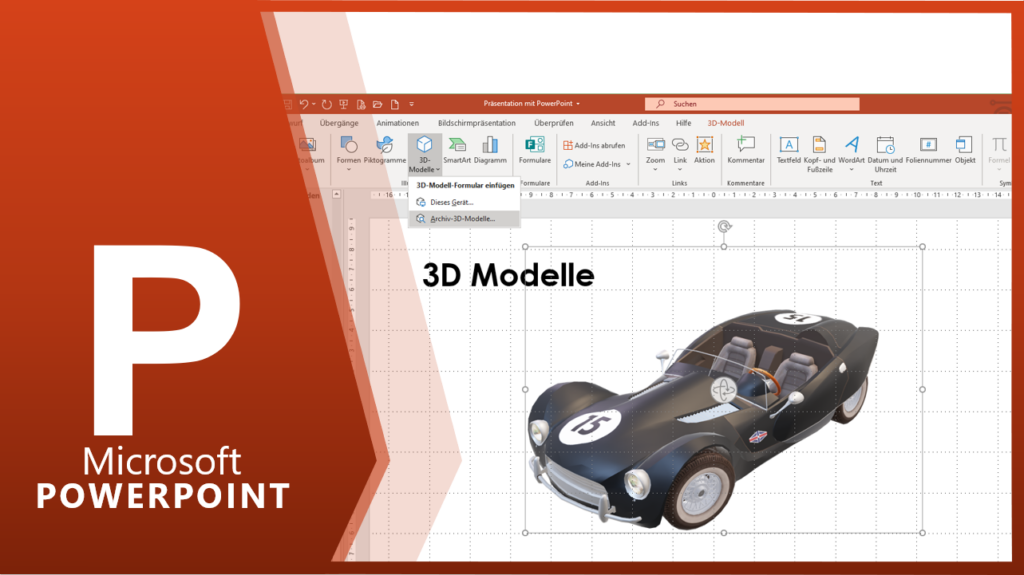The width and height of the screenshot is (1024, 575).
Task: Insert WordArt text
Action: (x=851, y=150)
